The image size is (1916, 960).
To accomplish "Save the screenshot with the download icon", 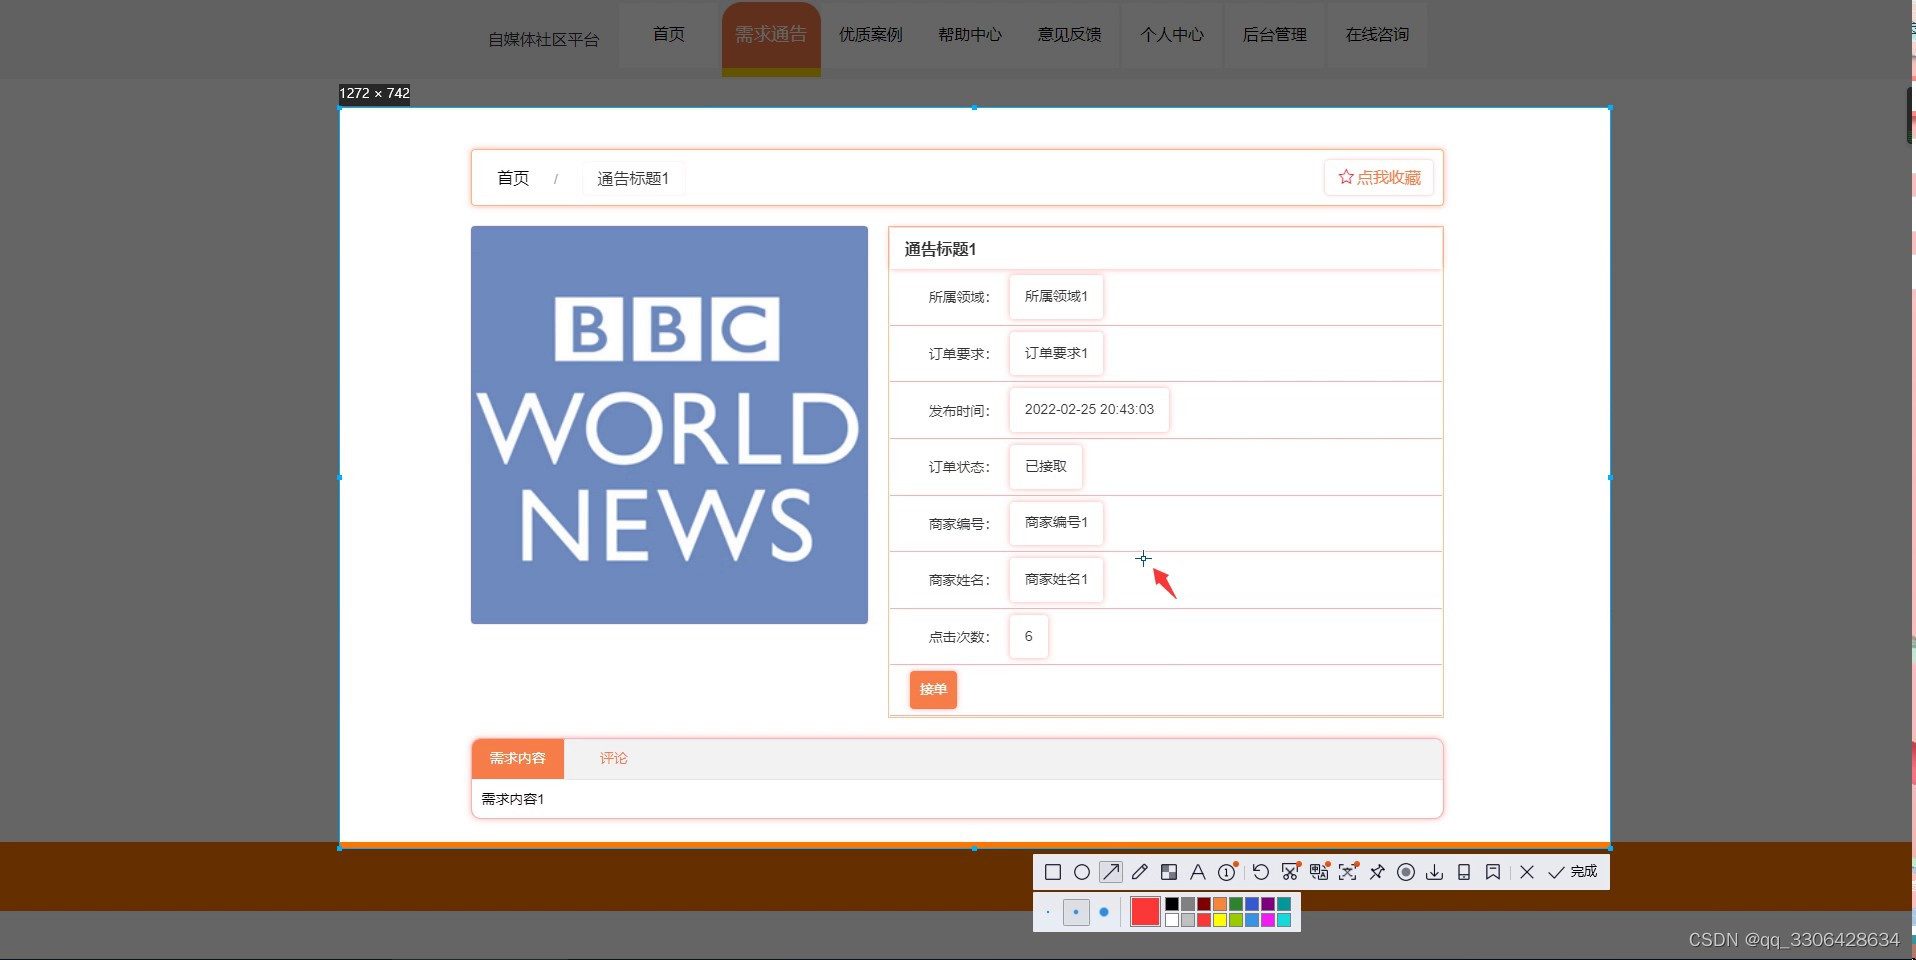I will [x=1435, y=872].
